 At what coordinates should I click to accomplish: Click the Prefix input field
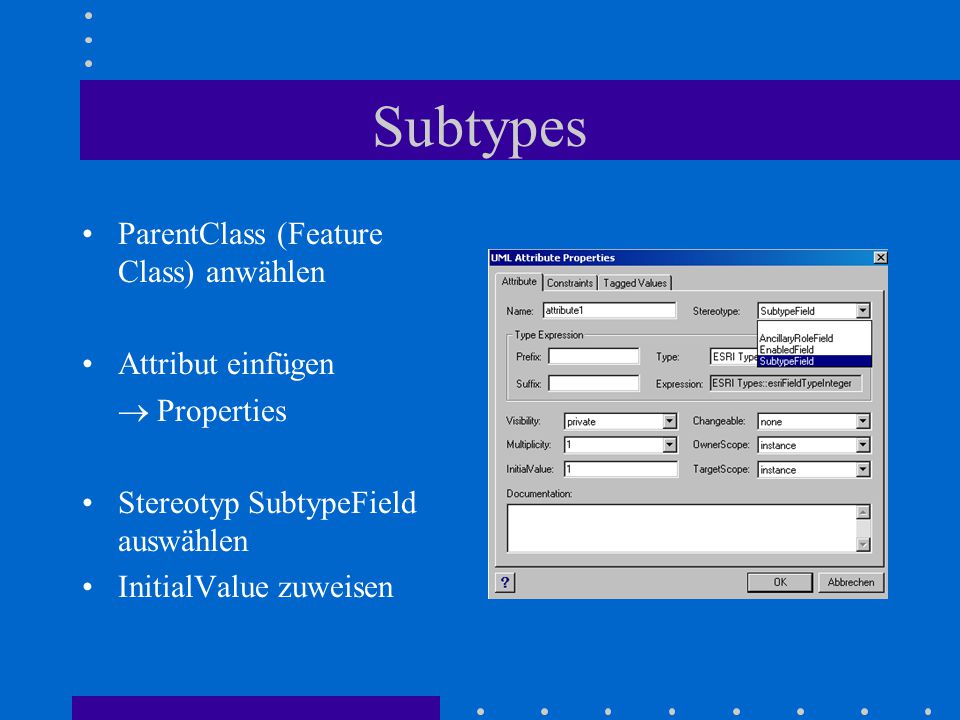tap(594, 356)
